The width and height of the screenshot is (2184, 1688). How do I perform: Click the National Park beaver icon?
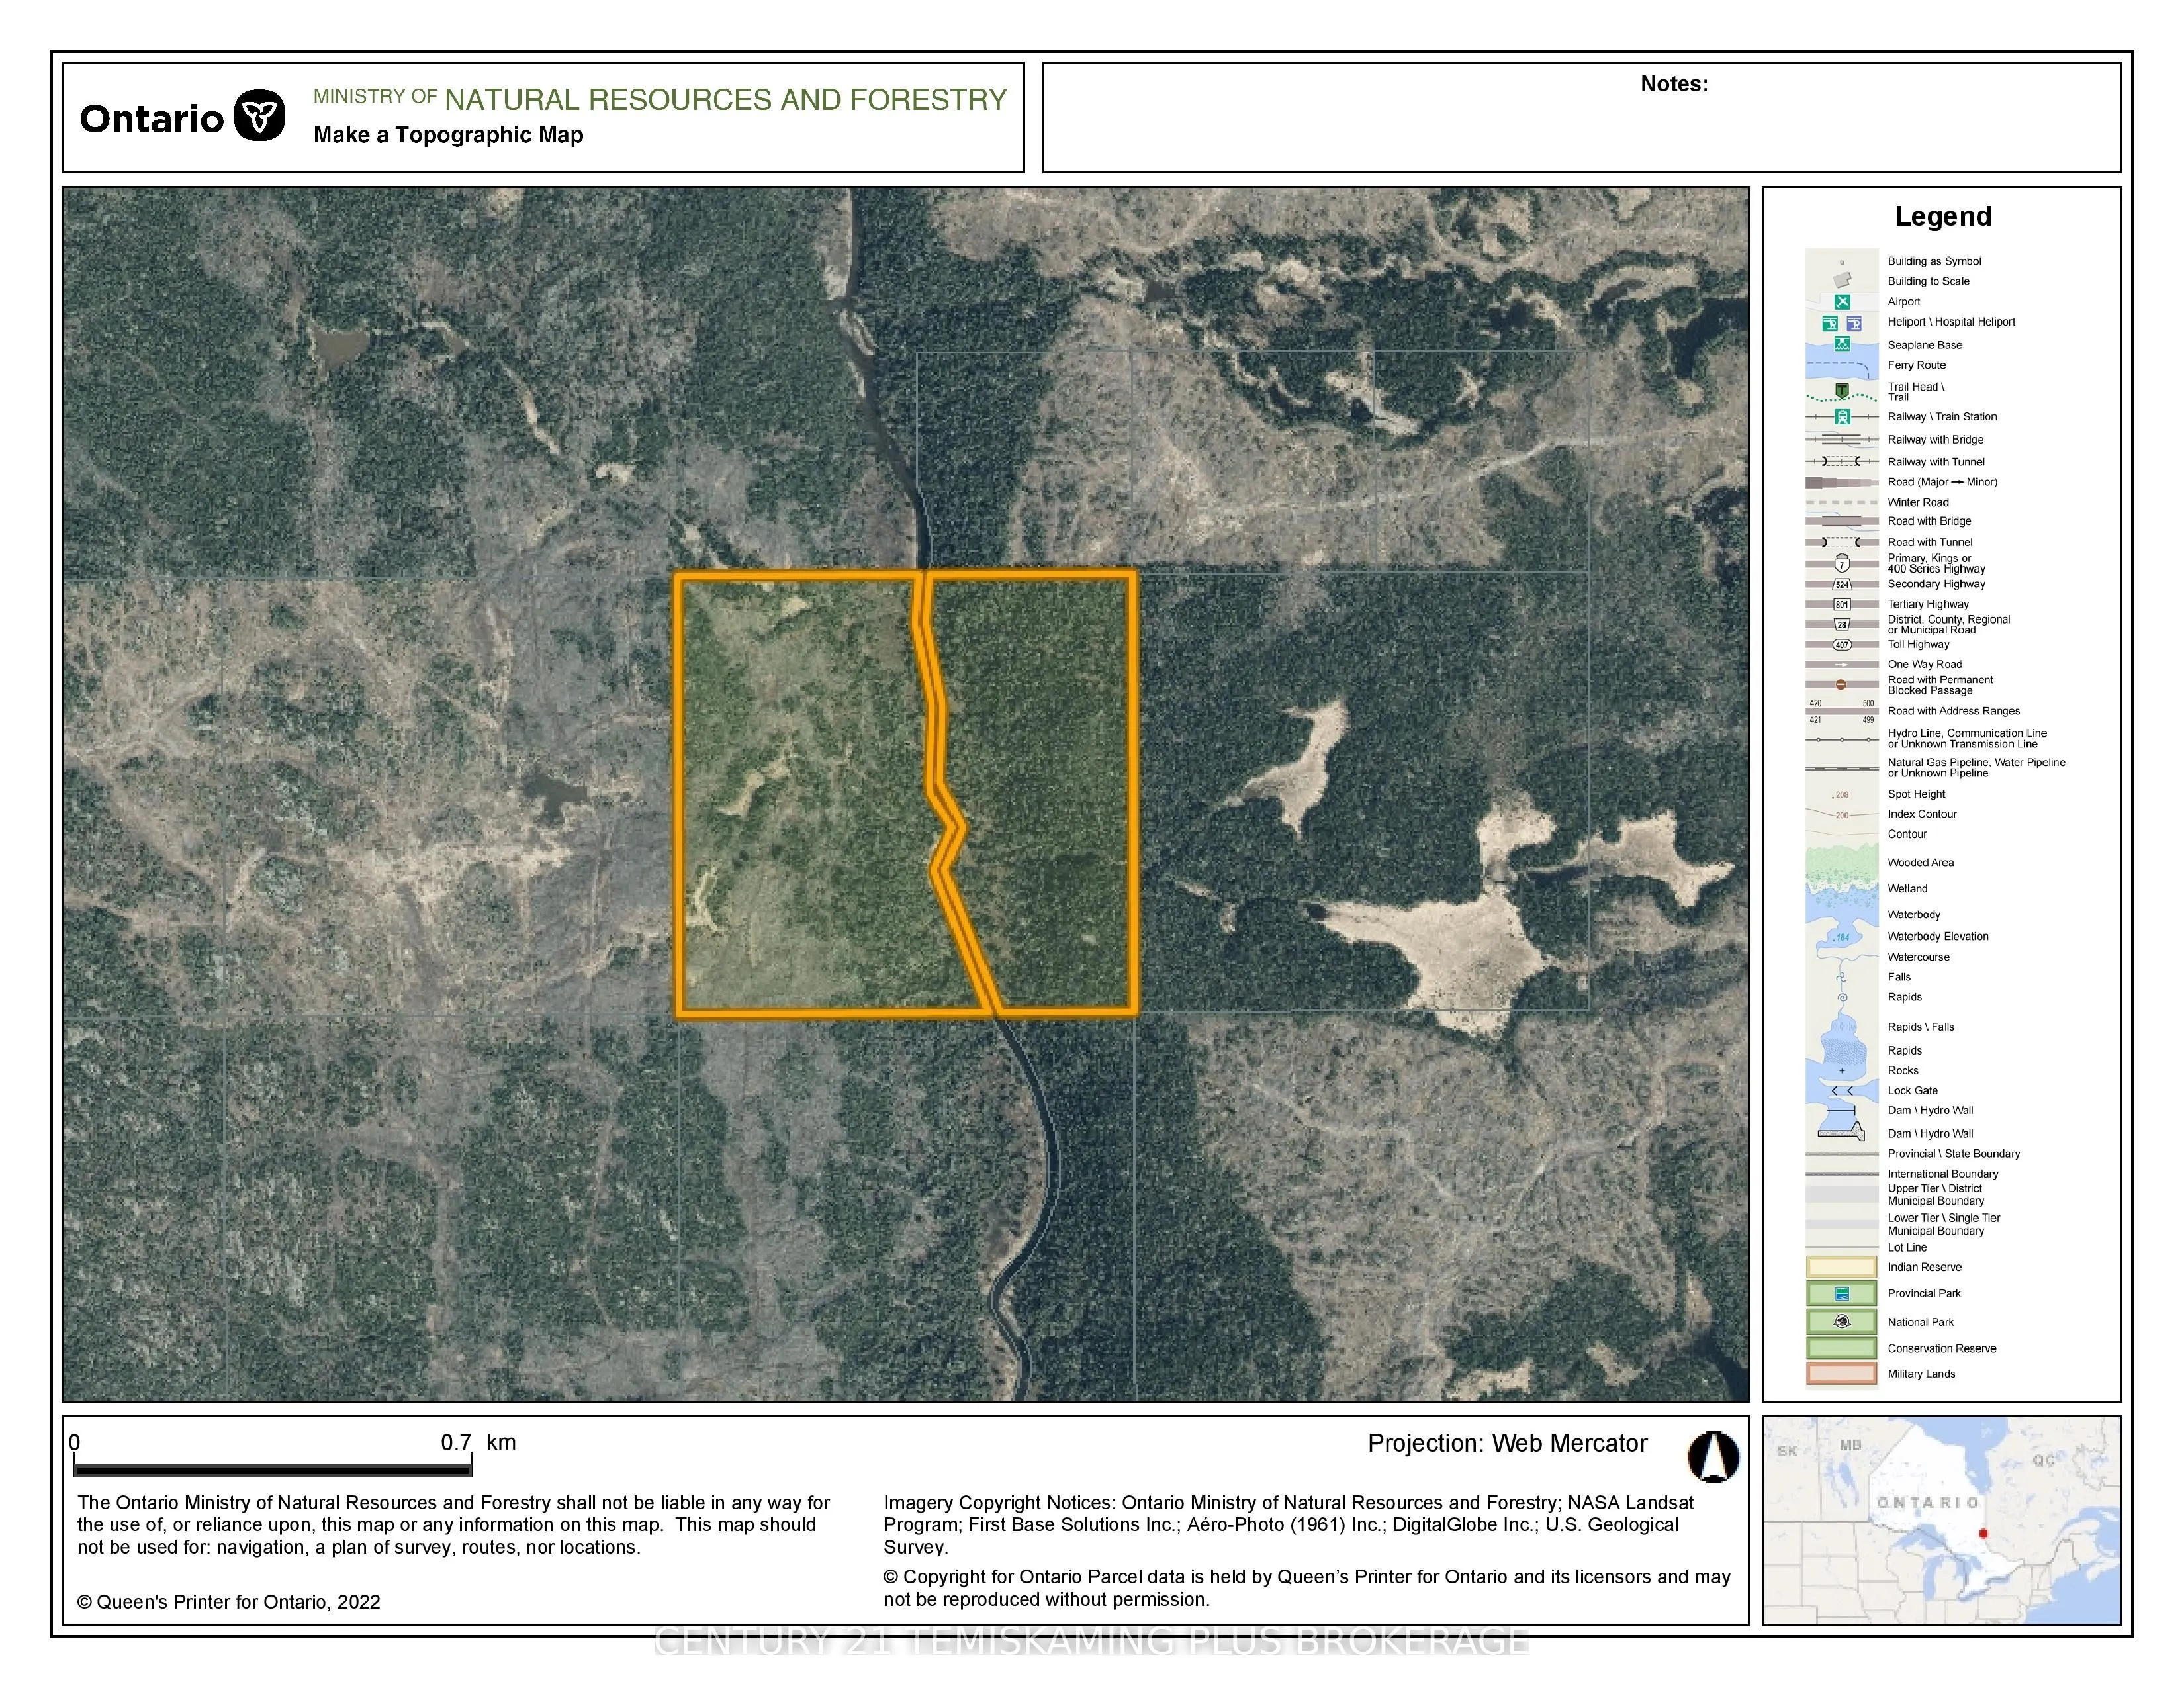(x=1842, y=1321)
